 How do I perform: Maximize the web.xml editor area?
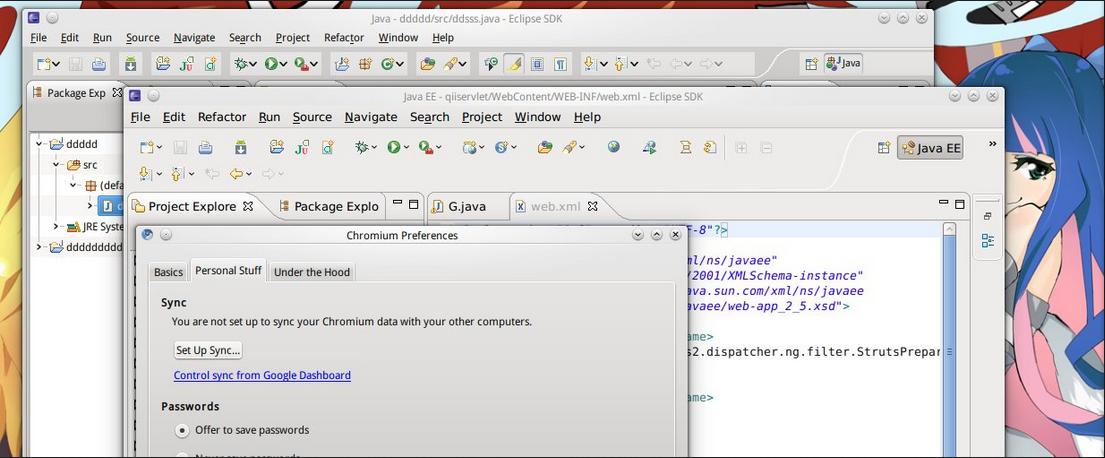point(959,204)
